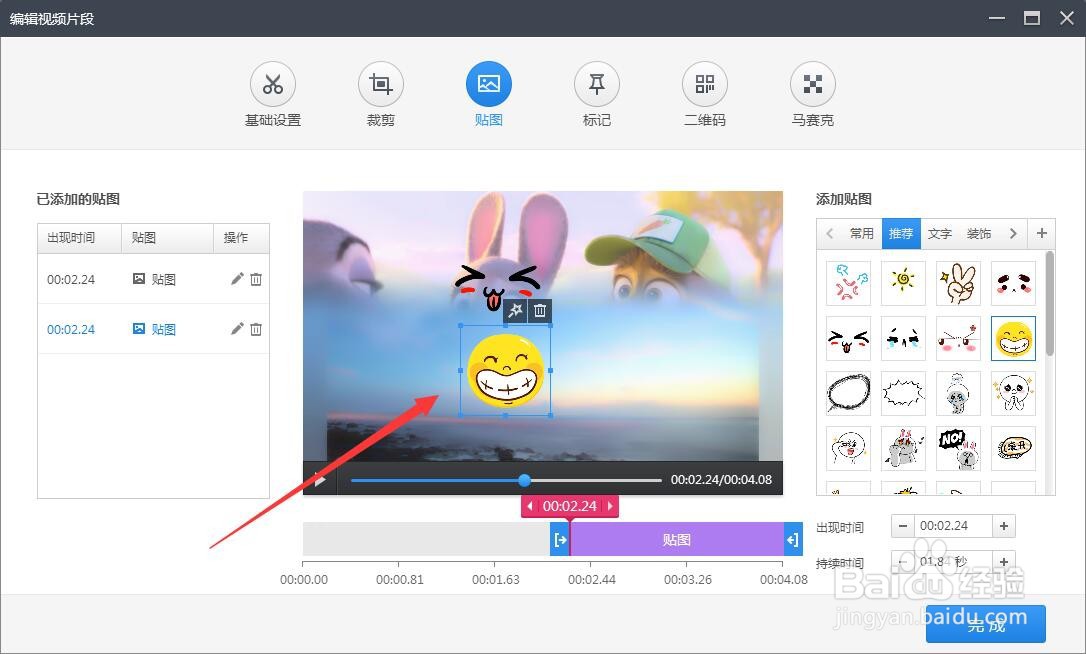Decrease 出现时间 with minus button

coord(902,526)
